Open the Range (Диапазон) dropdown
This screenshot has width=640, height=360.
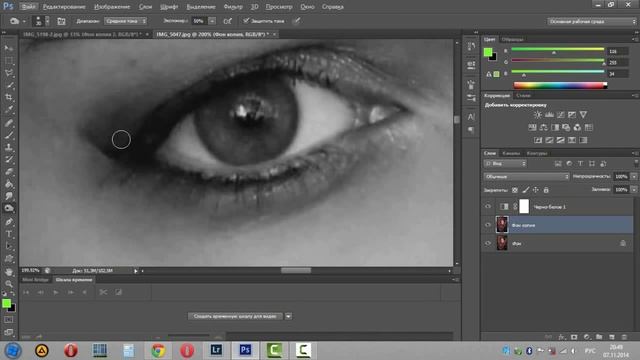pyautogui.click(x=125, y=21)
